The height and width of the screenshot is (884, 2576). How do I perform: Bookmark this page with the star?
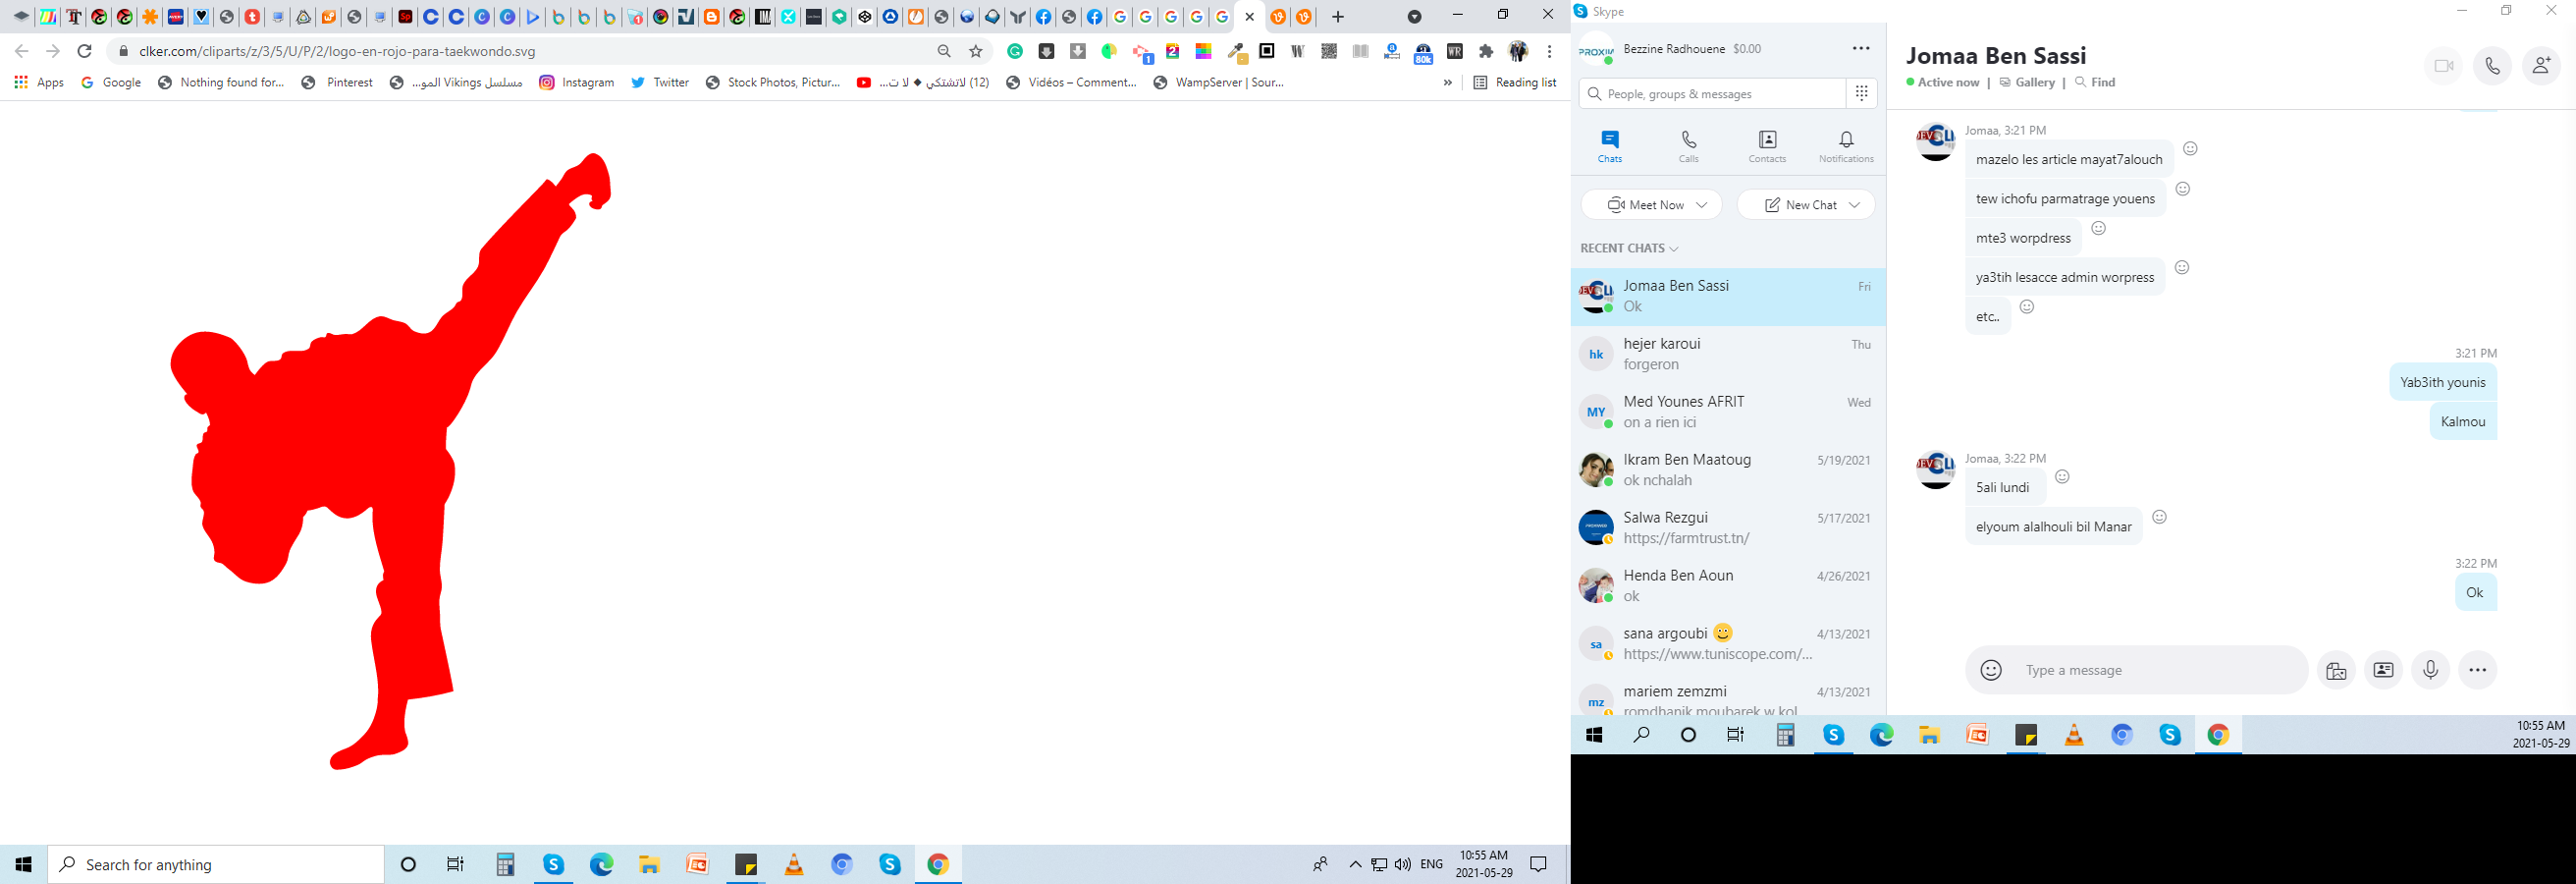(x=976, y=51)
